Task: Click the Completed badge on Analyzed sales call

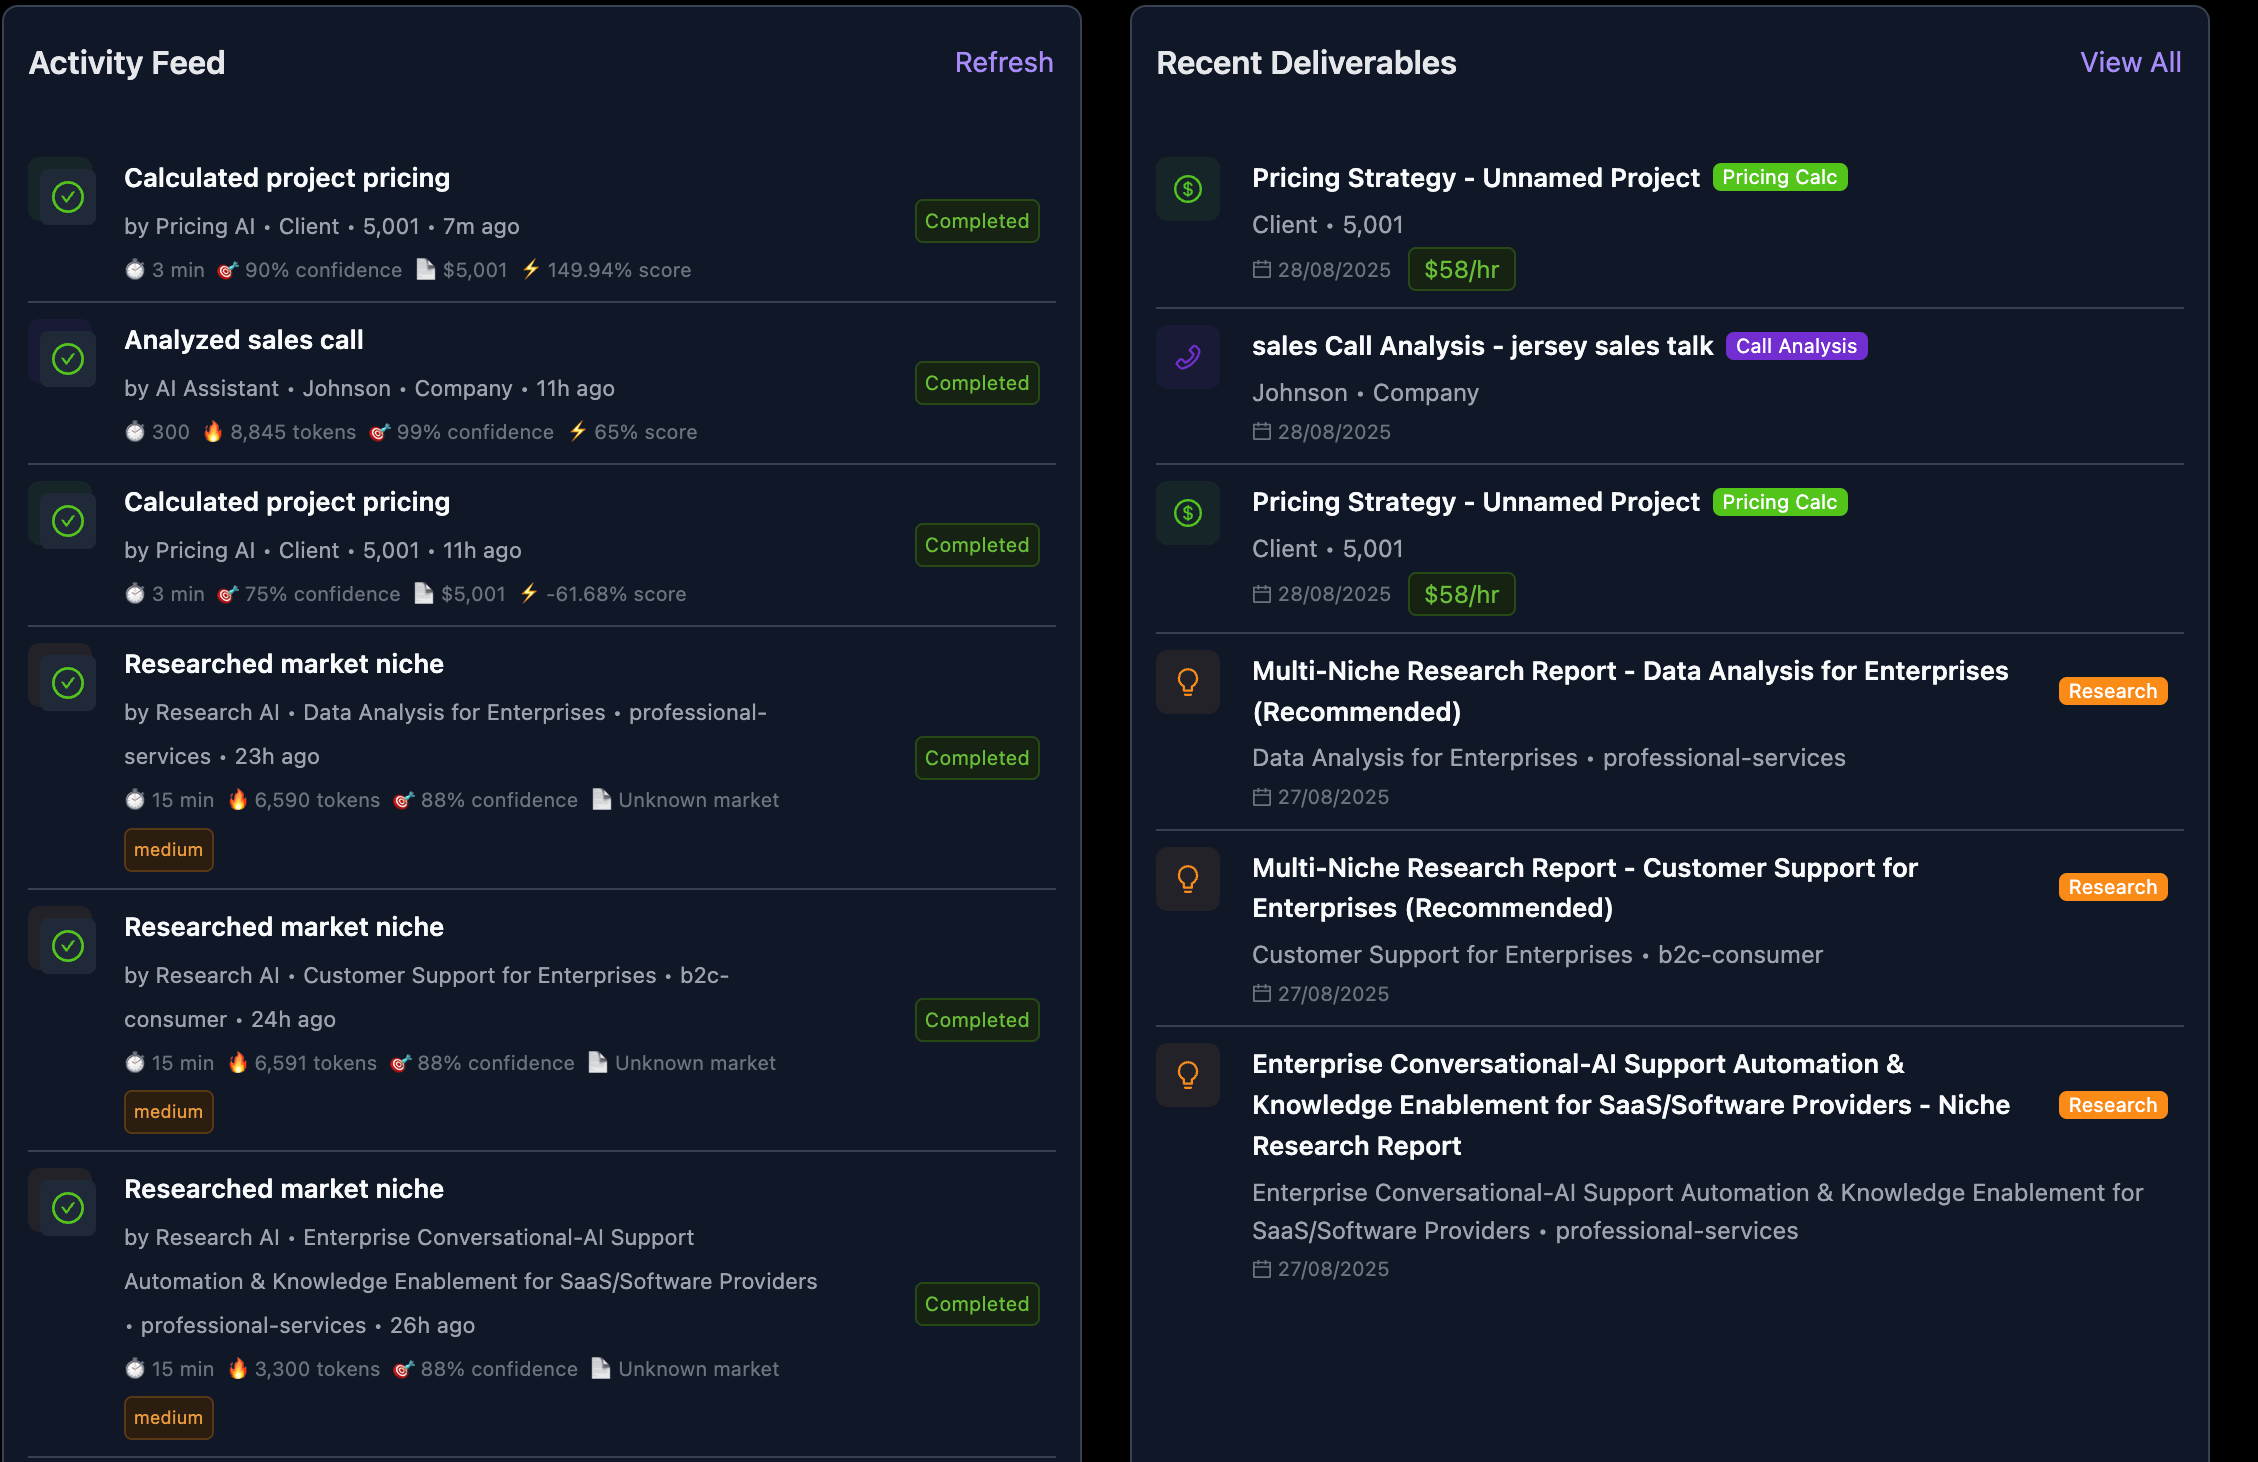Action: pos(976,383)
